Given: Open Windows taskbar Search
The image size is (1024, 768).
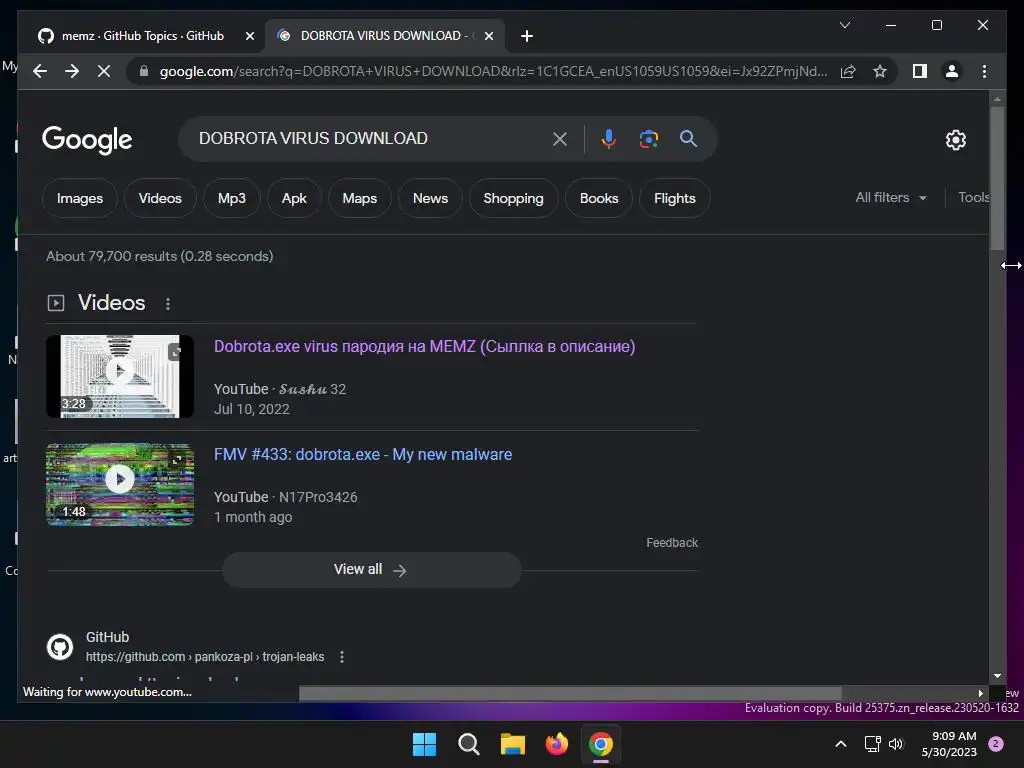Looking at the screenshot, I should point(468,744).
